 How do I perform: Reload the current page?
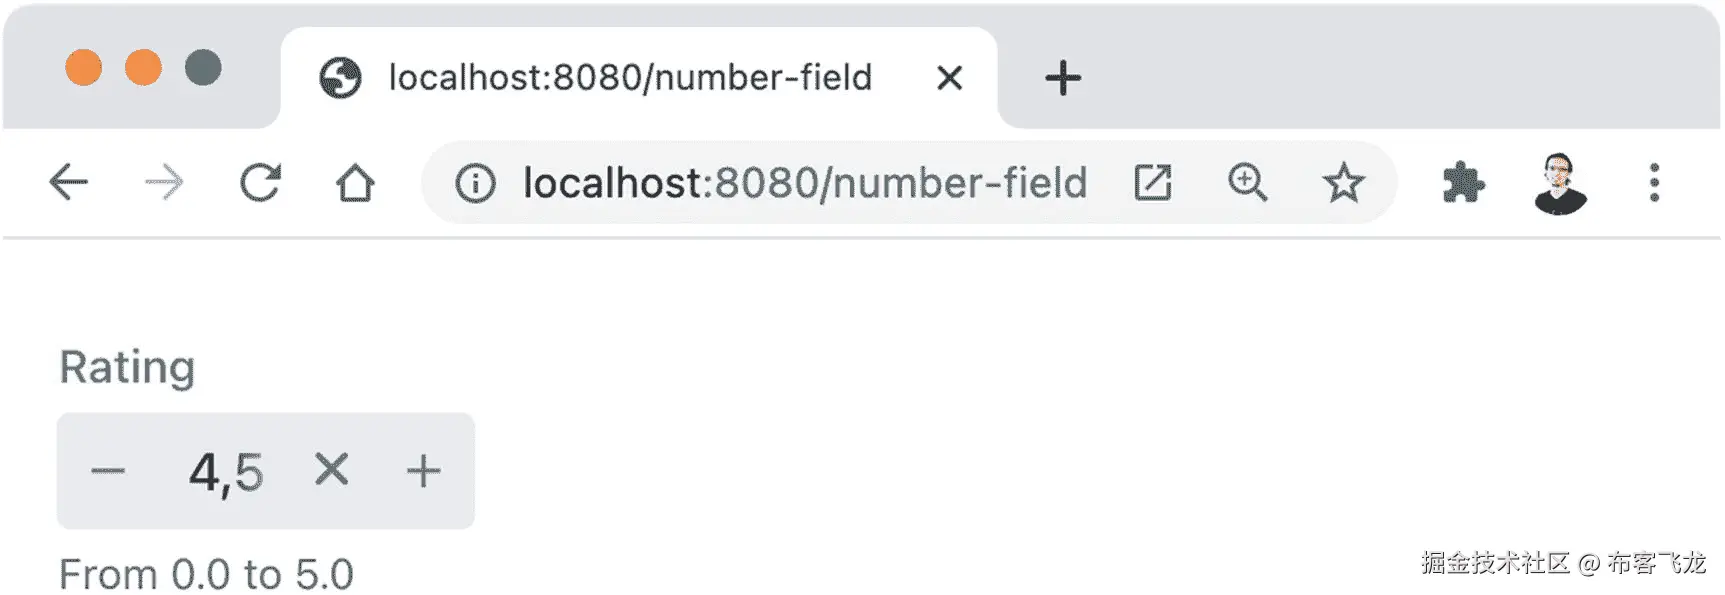click(x=260, y=183)
